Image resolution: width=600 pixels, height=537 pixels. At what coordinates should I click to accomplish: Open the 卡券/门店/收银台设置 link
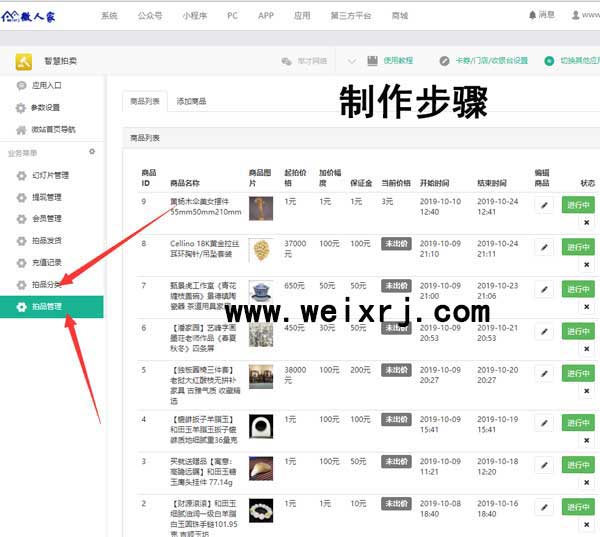[x=491, y=61]
